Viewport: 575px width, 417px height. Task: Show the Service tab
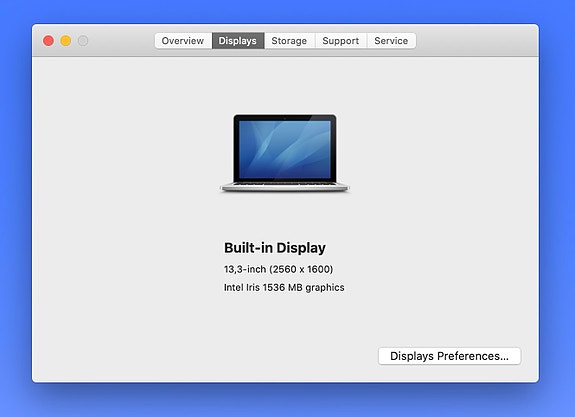(x=391, y=41)
